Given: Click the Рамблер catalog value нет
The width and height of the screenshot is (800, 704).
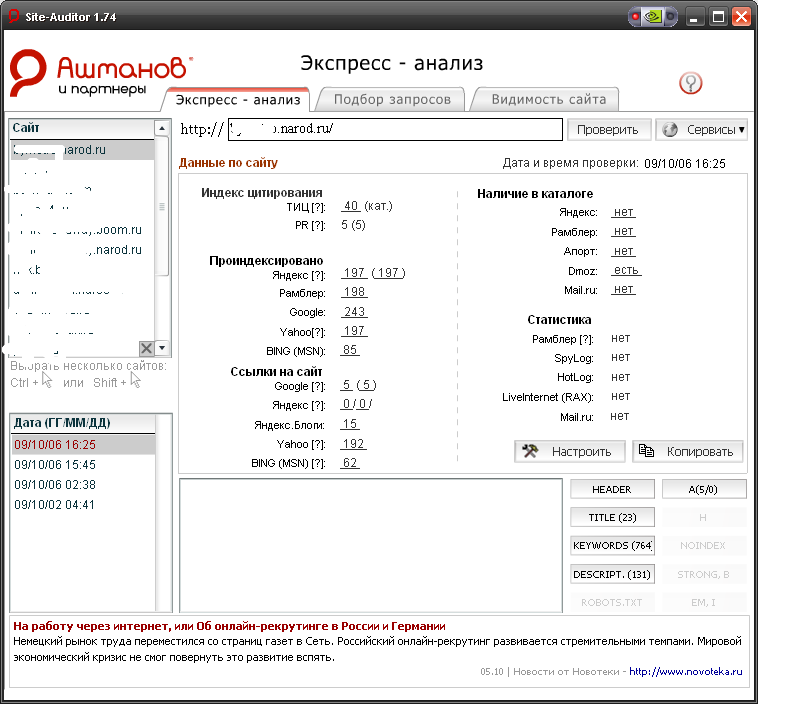Looking at the screenshot, I should click(x=623, y=231).
